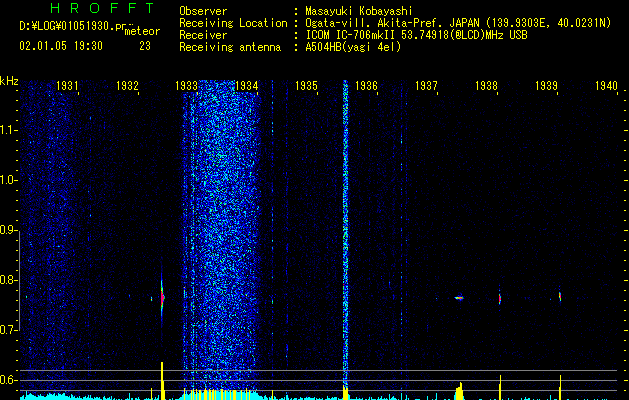The width and height of the screenshot is (629, 400).
Task: Click the 1933 time marker
Action: click(x=187, y=85)
